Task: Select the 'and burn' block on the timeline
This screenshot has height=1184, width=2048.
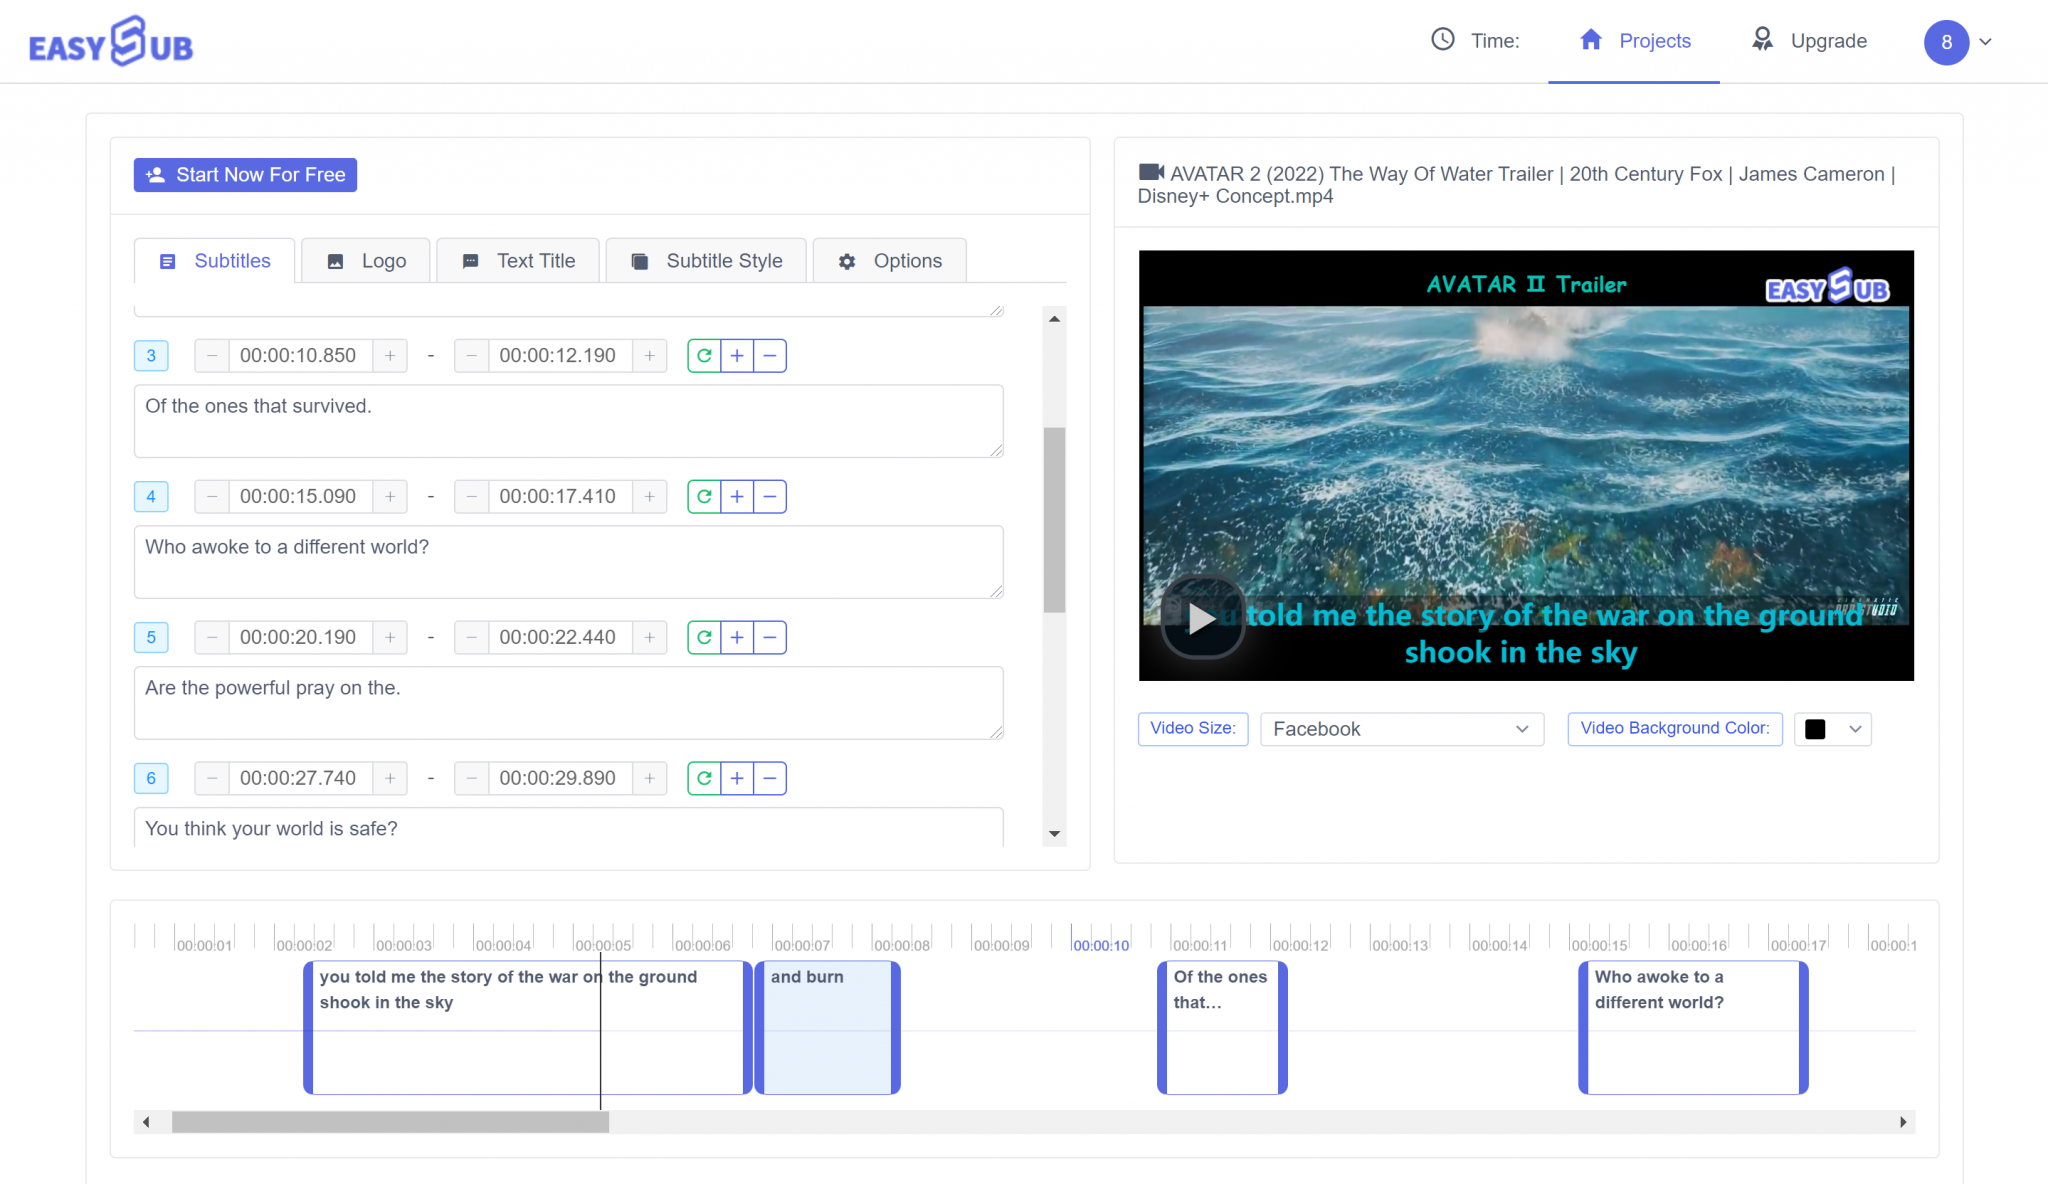Action: (x=827, y=1027)
